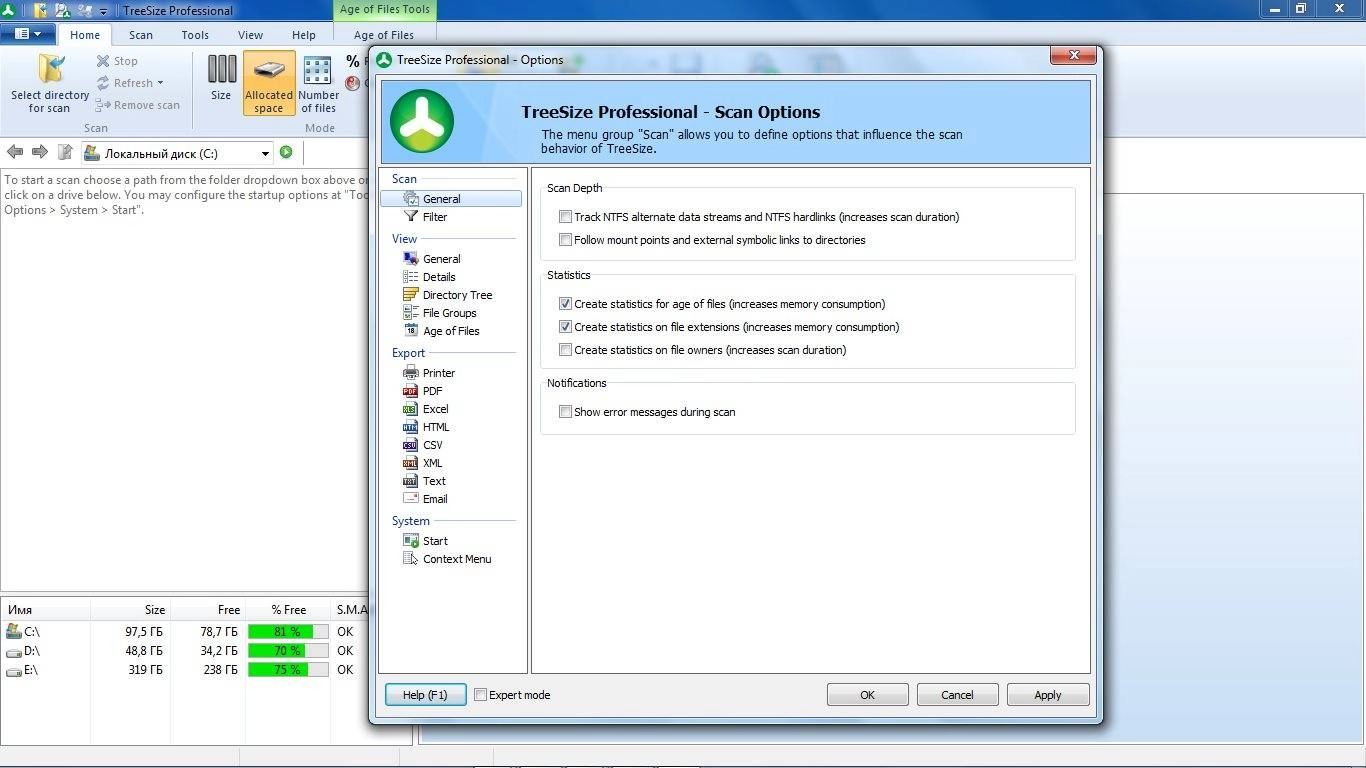Enable Track NTFS alternate data streams
The image size is (1366, 768).
point(565,217)
